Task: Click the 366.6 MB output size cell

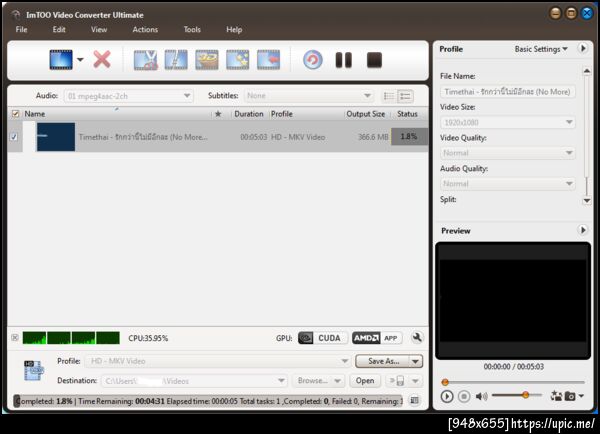Action: point(373,137)
